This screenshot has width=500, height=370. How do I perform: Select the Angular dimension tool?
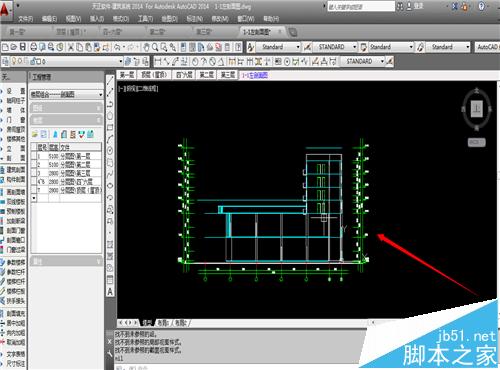[x=221, y=61]
